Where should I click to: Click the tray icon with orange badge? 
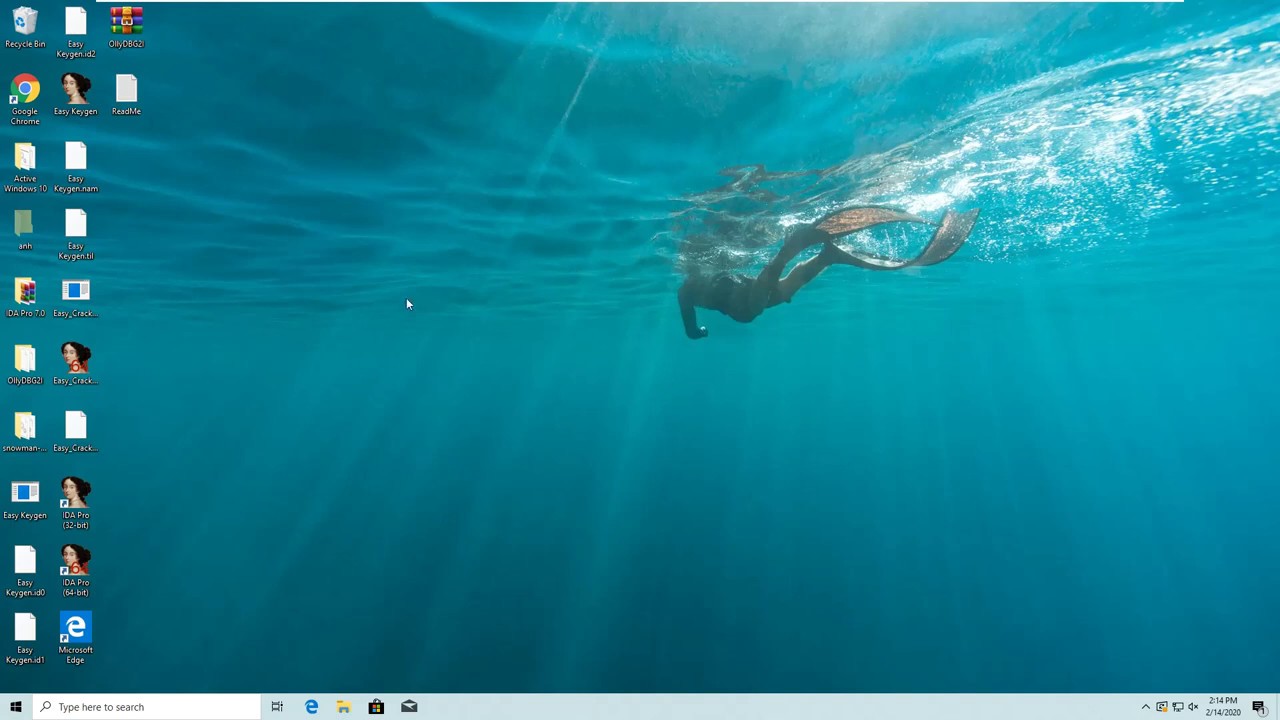[x=1162, y=707]
